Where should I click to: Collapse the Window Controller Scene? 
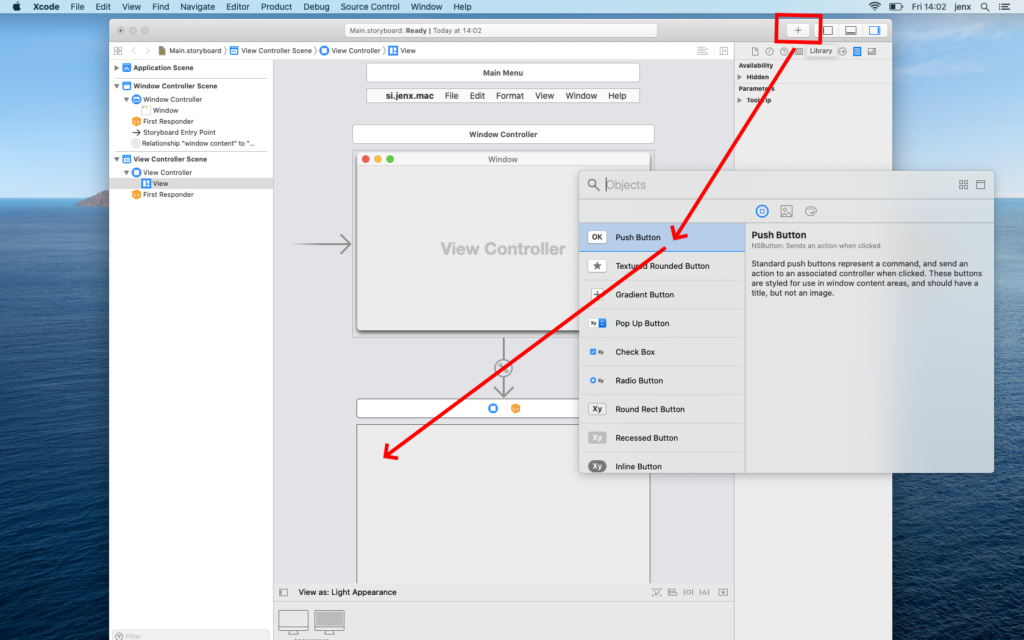tap(116, 86)
